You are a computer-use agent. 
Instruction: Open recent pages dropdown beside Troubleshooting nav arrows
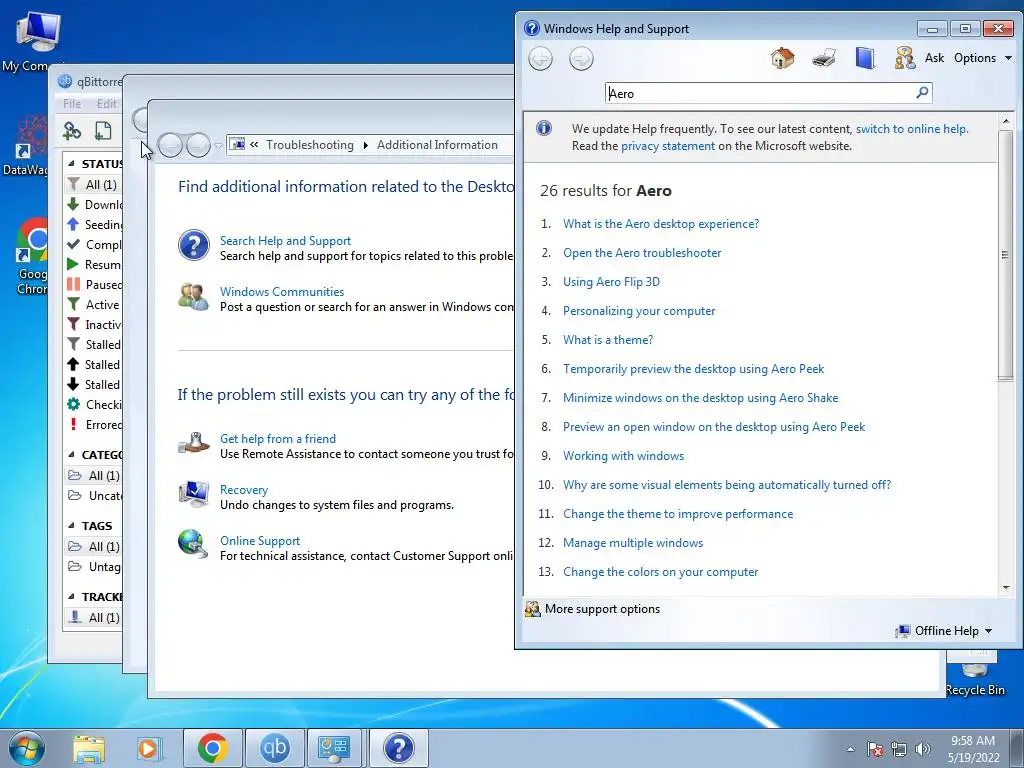click(x=218, y=145)
